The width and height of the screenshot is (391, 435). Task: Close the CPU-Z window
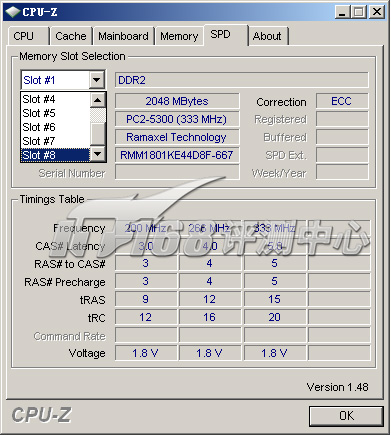click(x=377, y=12)
